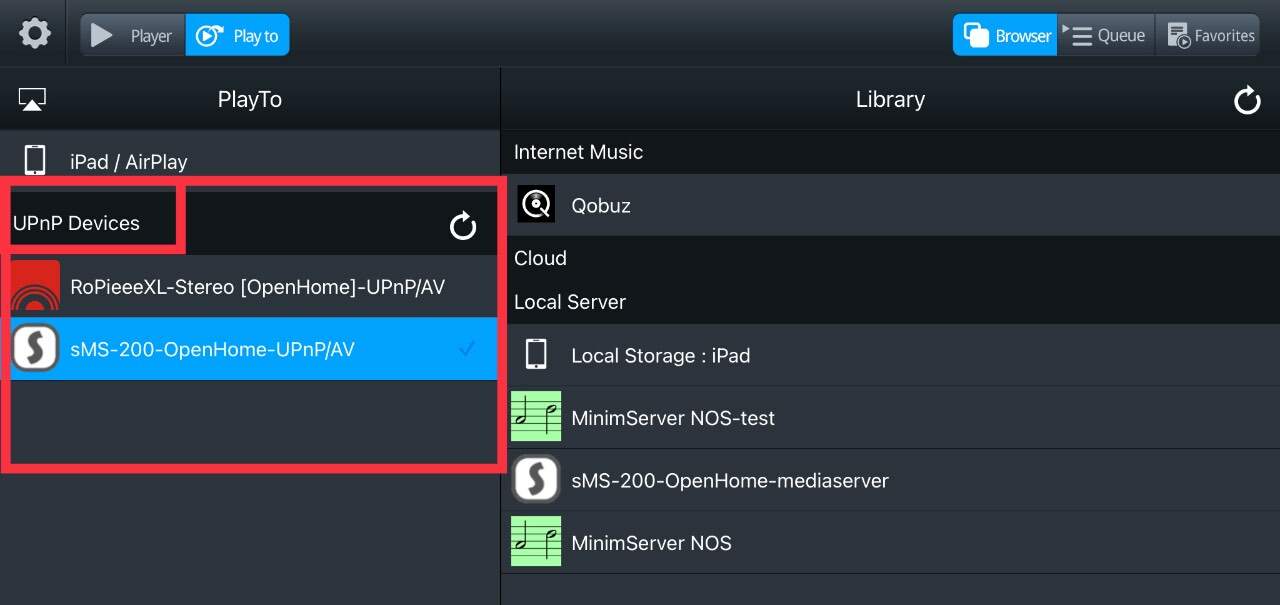1280x605 pixels.
Task: Open sMS-200-OpenHome-mediaserver
Action: pos(890,481)
